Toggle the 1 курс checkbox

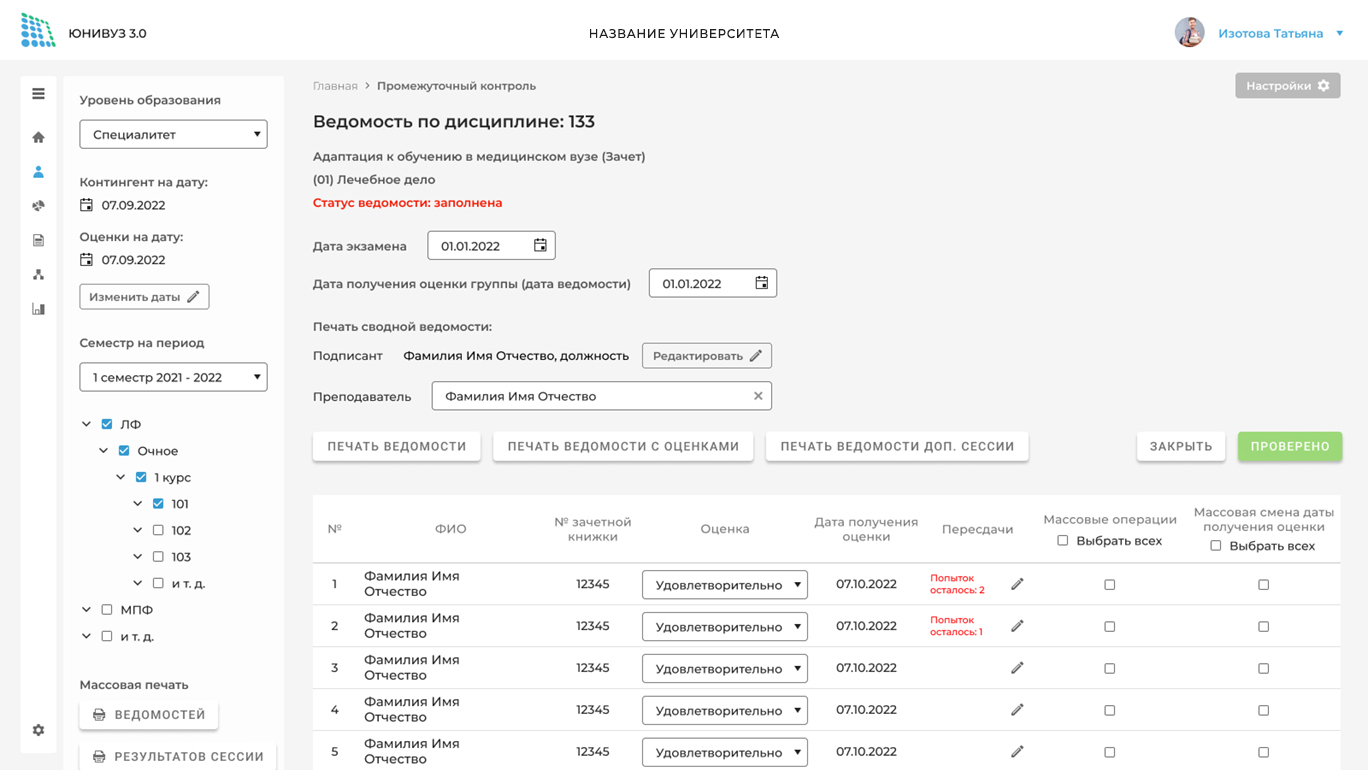(141, 477)
